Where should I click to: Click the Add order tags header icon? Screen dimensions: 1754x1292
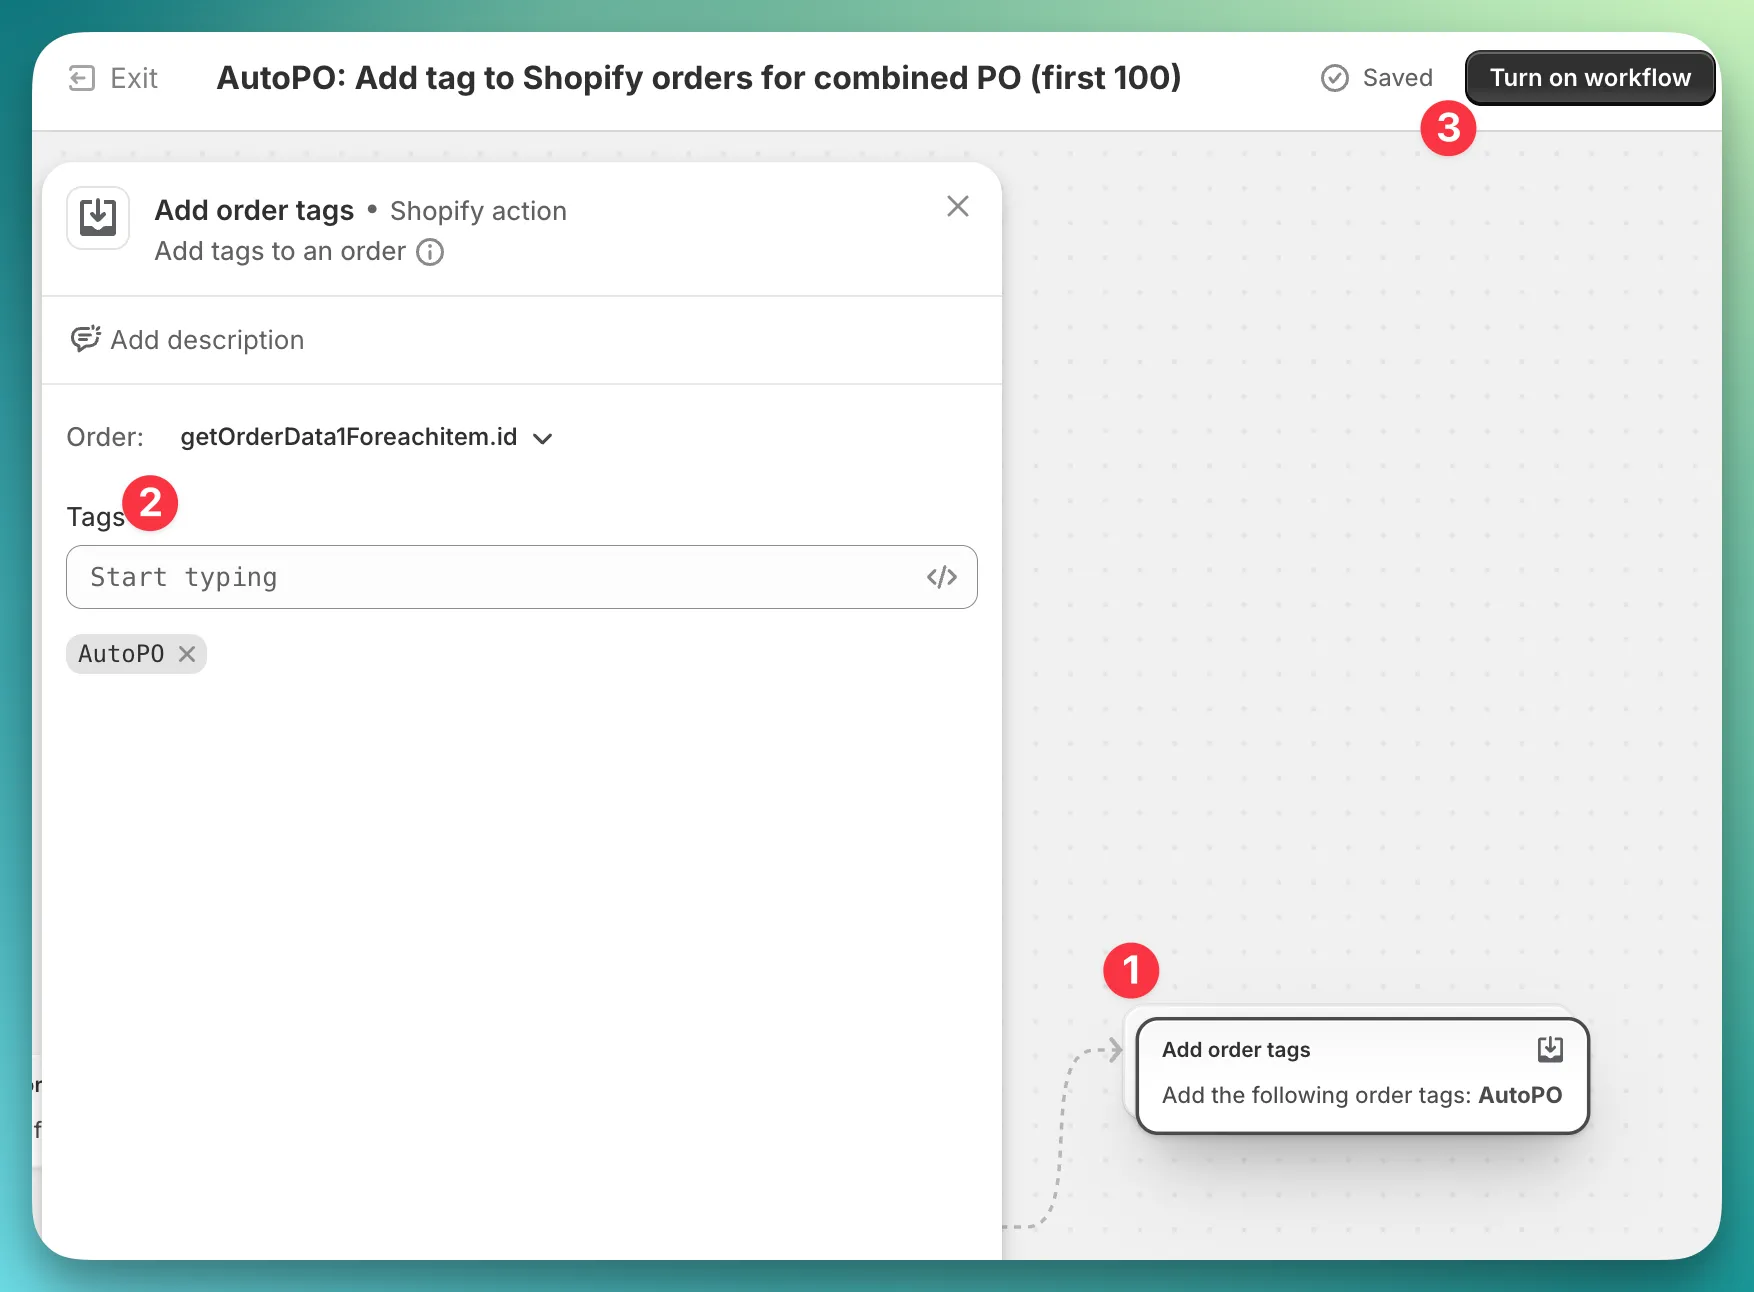click(98, 217)
